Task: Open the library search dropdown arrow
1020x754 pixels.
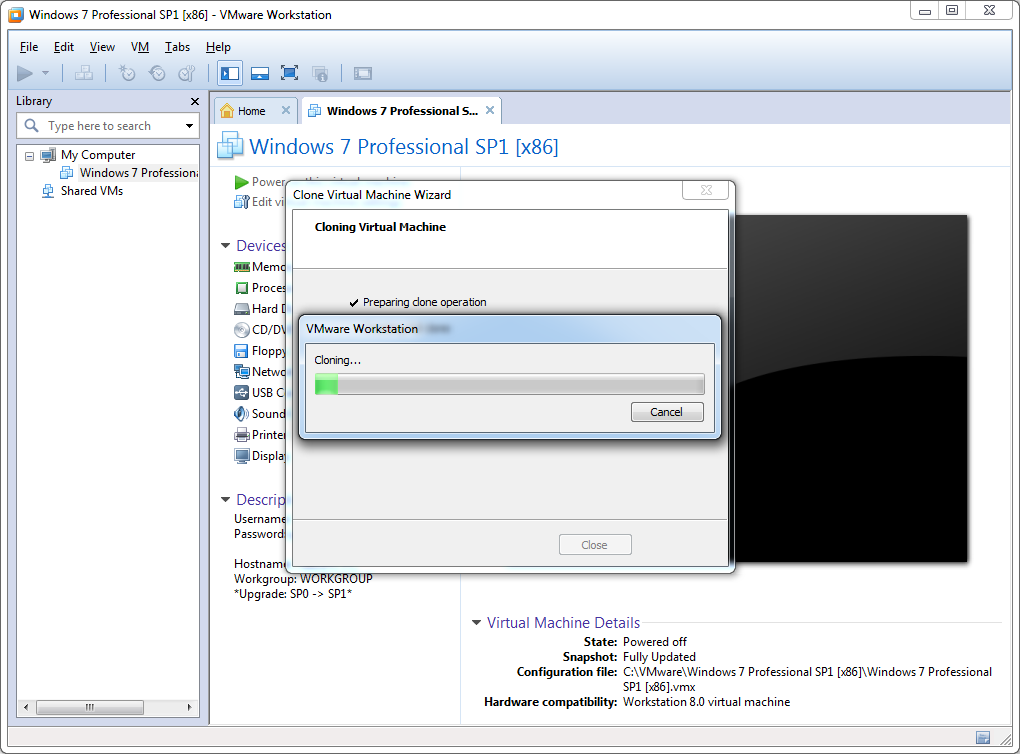Action: click(189, 126)
